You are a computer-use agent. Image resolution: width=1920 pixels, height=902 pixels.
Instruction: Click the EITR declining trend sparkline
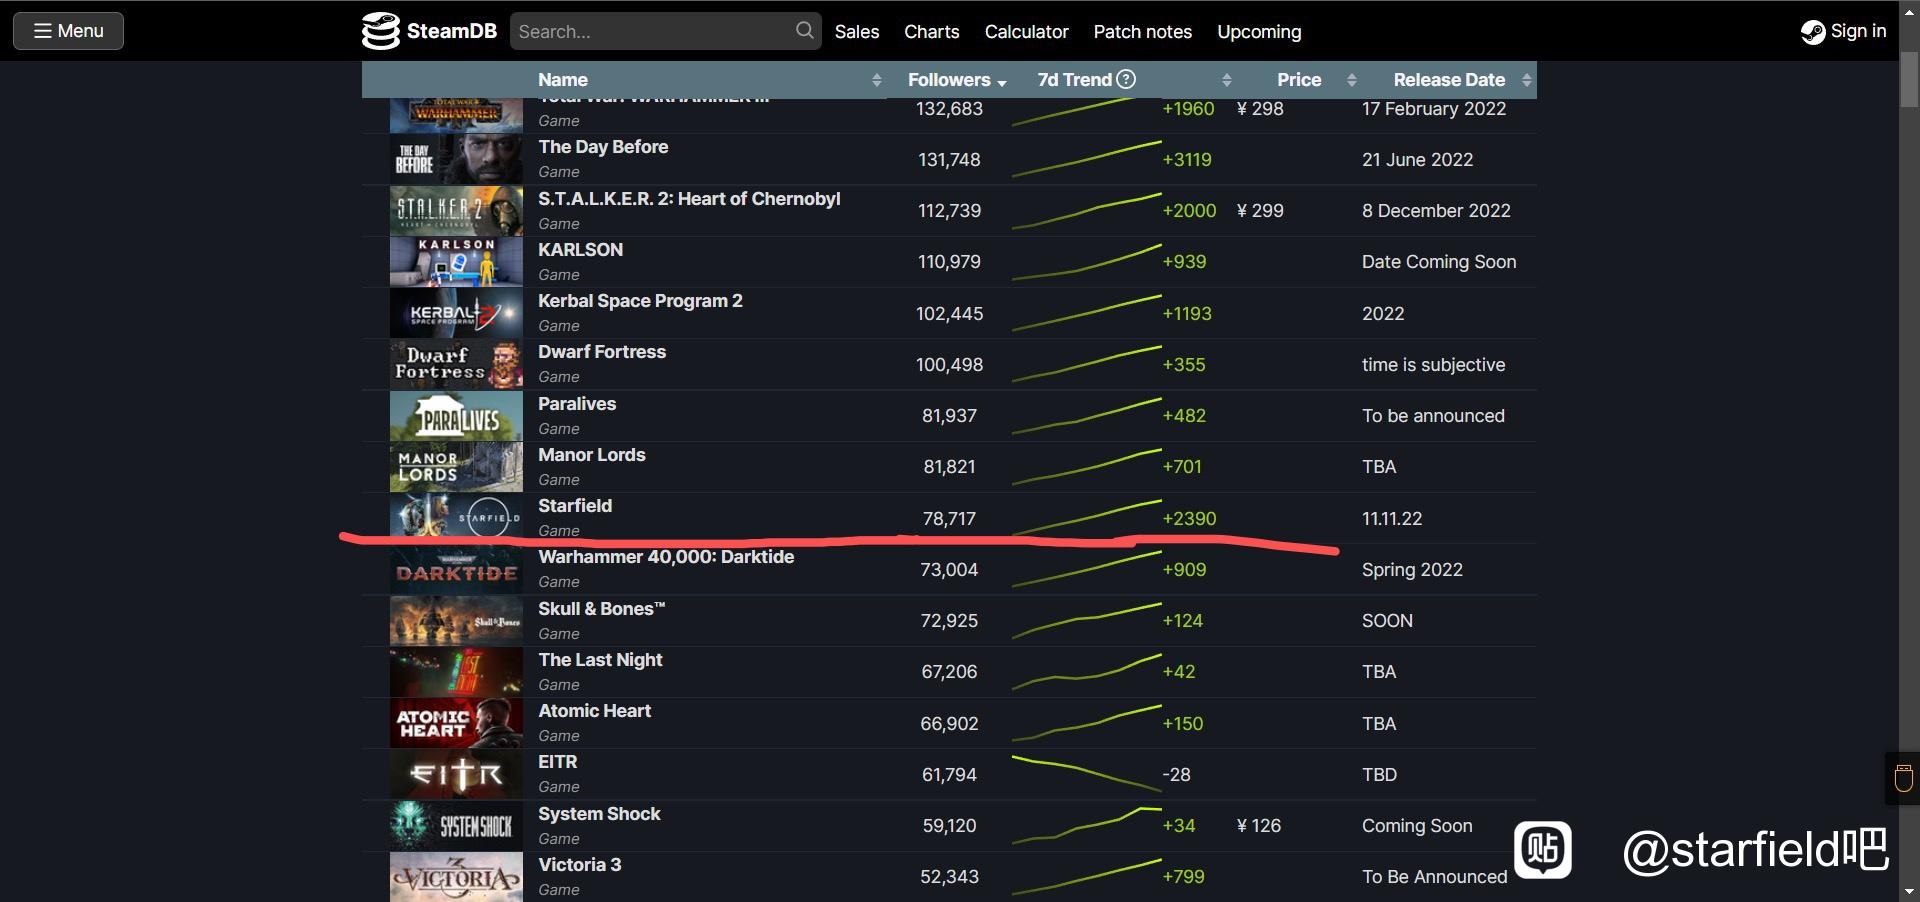pyautogui.click(x=1086, y=774)
